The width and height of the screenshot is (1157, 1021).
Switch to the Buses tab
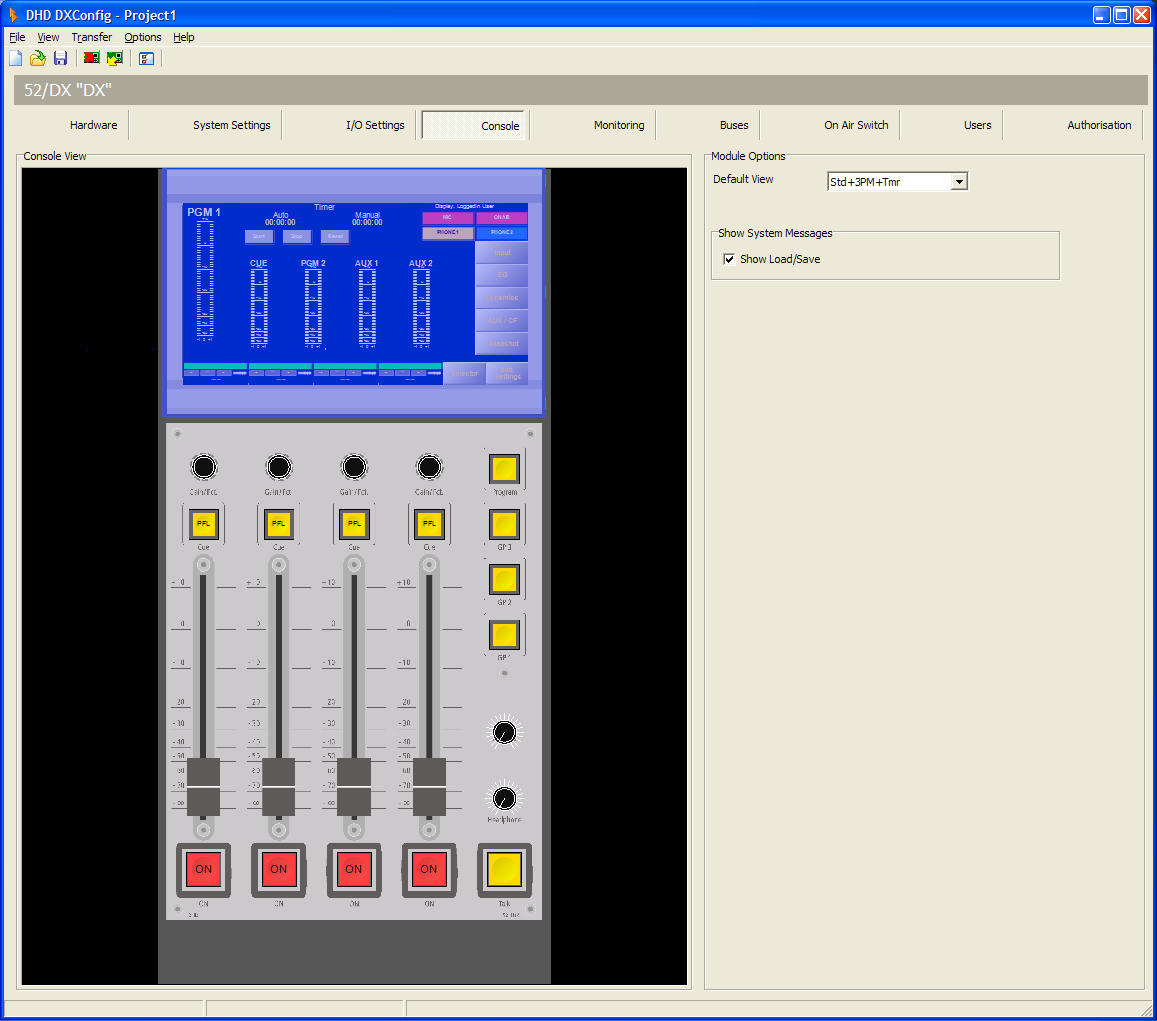[734, 125]
